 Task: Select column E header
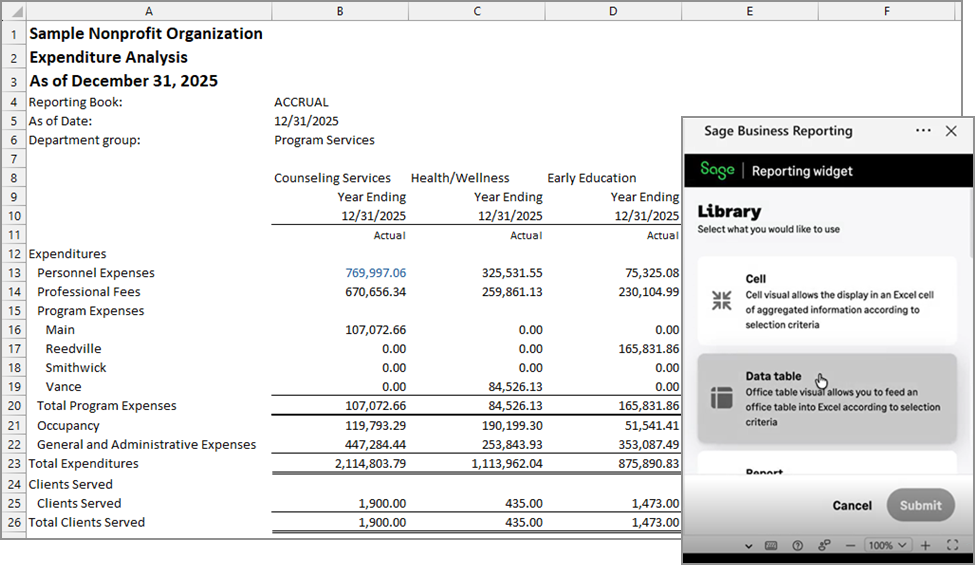point(750,11)
